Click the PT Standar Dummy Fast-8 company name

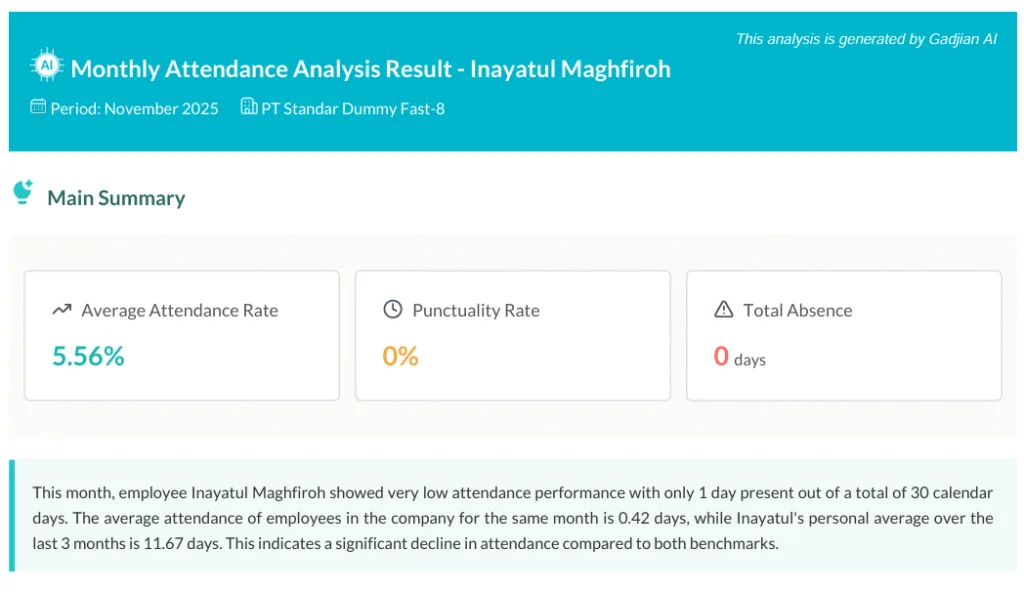[x=353, y=108]
